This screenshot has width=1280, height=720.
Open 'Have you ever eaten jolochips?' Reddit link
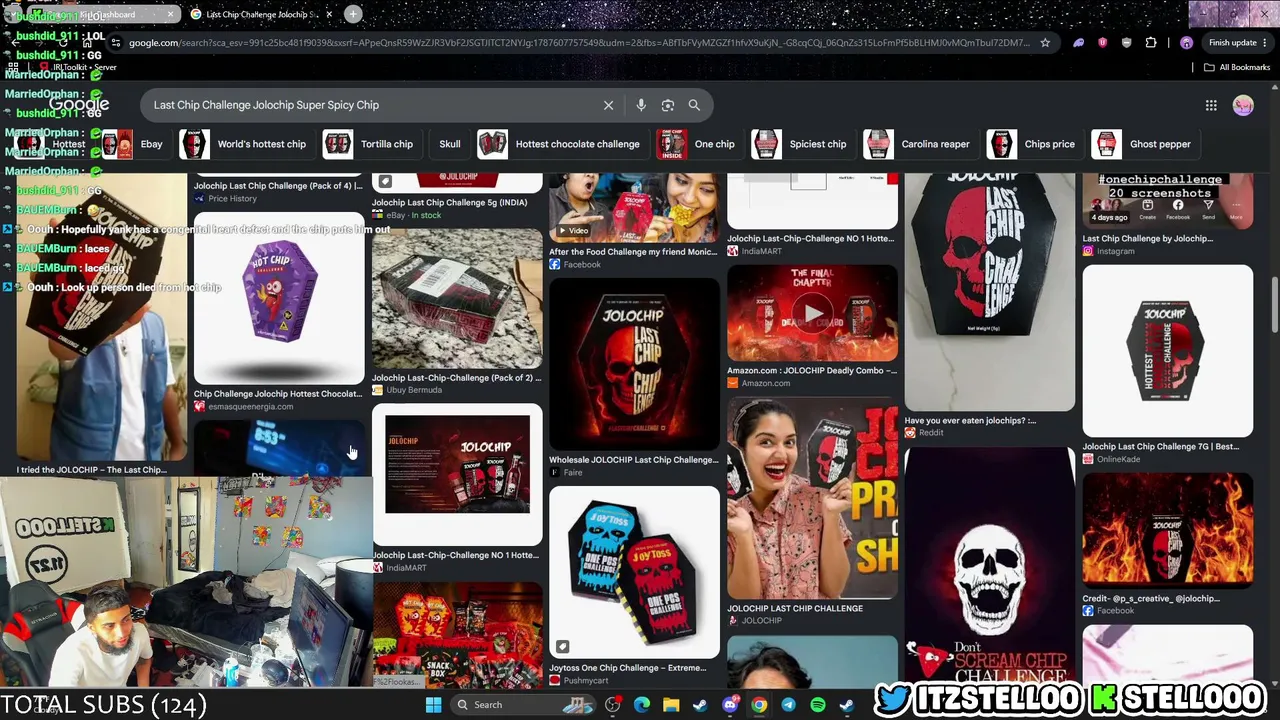pos(970,421)
